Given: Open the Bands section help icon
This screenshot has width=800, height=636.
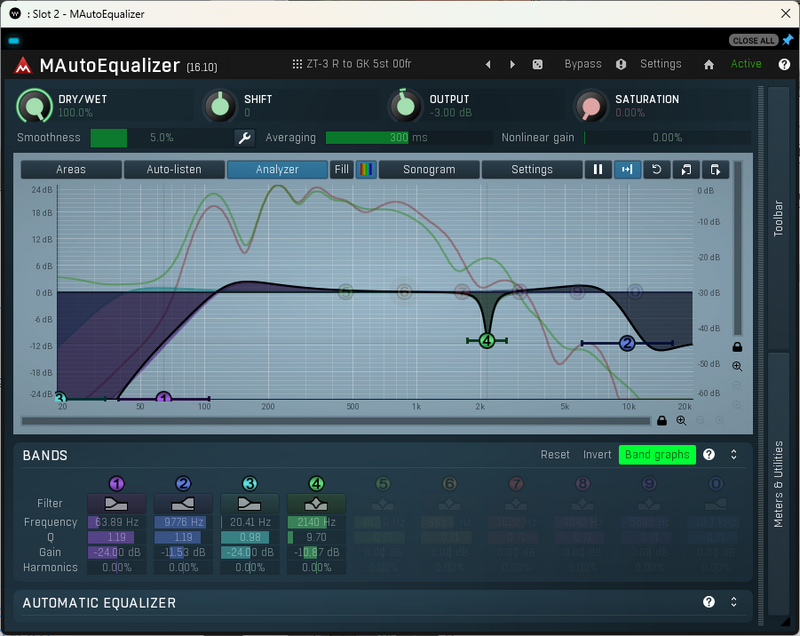Looking at the screenshot, I should 709,454.
